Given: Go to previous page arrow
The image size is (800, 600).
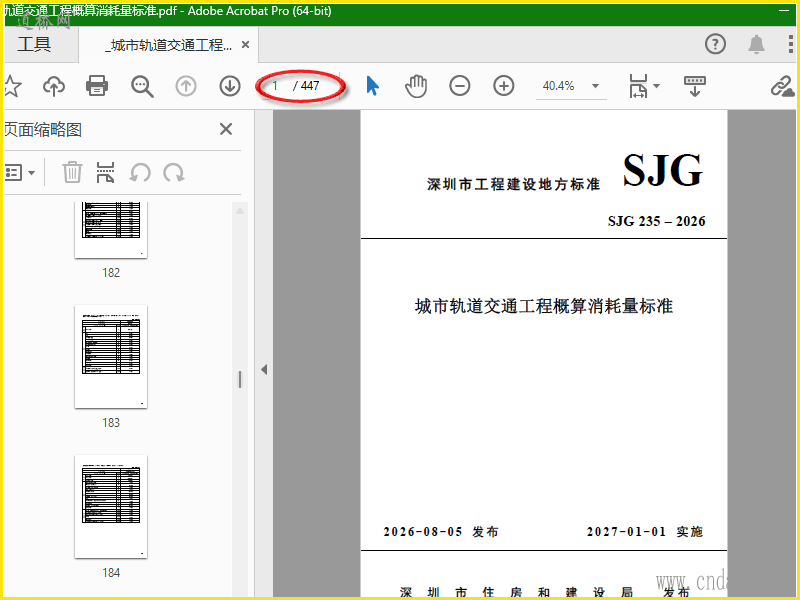Looking at the screenshot, I should coord(186,86).
